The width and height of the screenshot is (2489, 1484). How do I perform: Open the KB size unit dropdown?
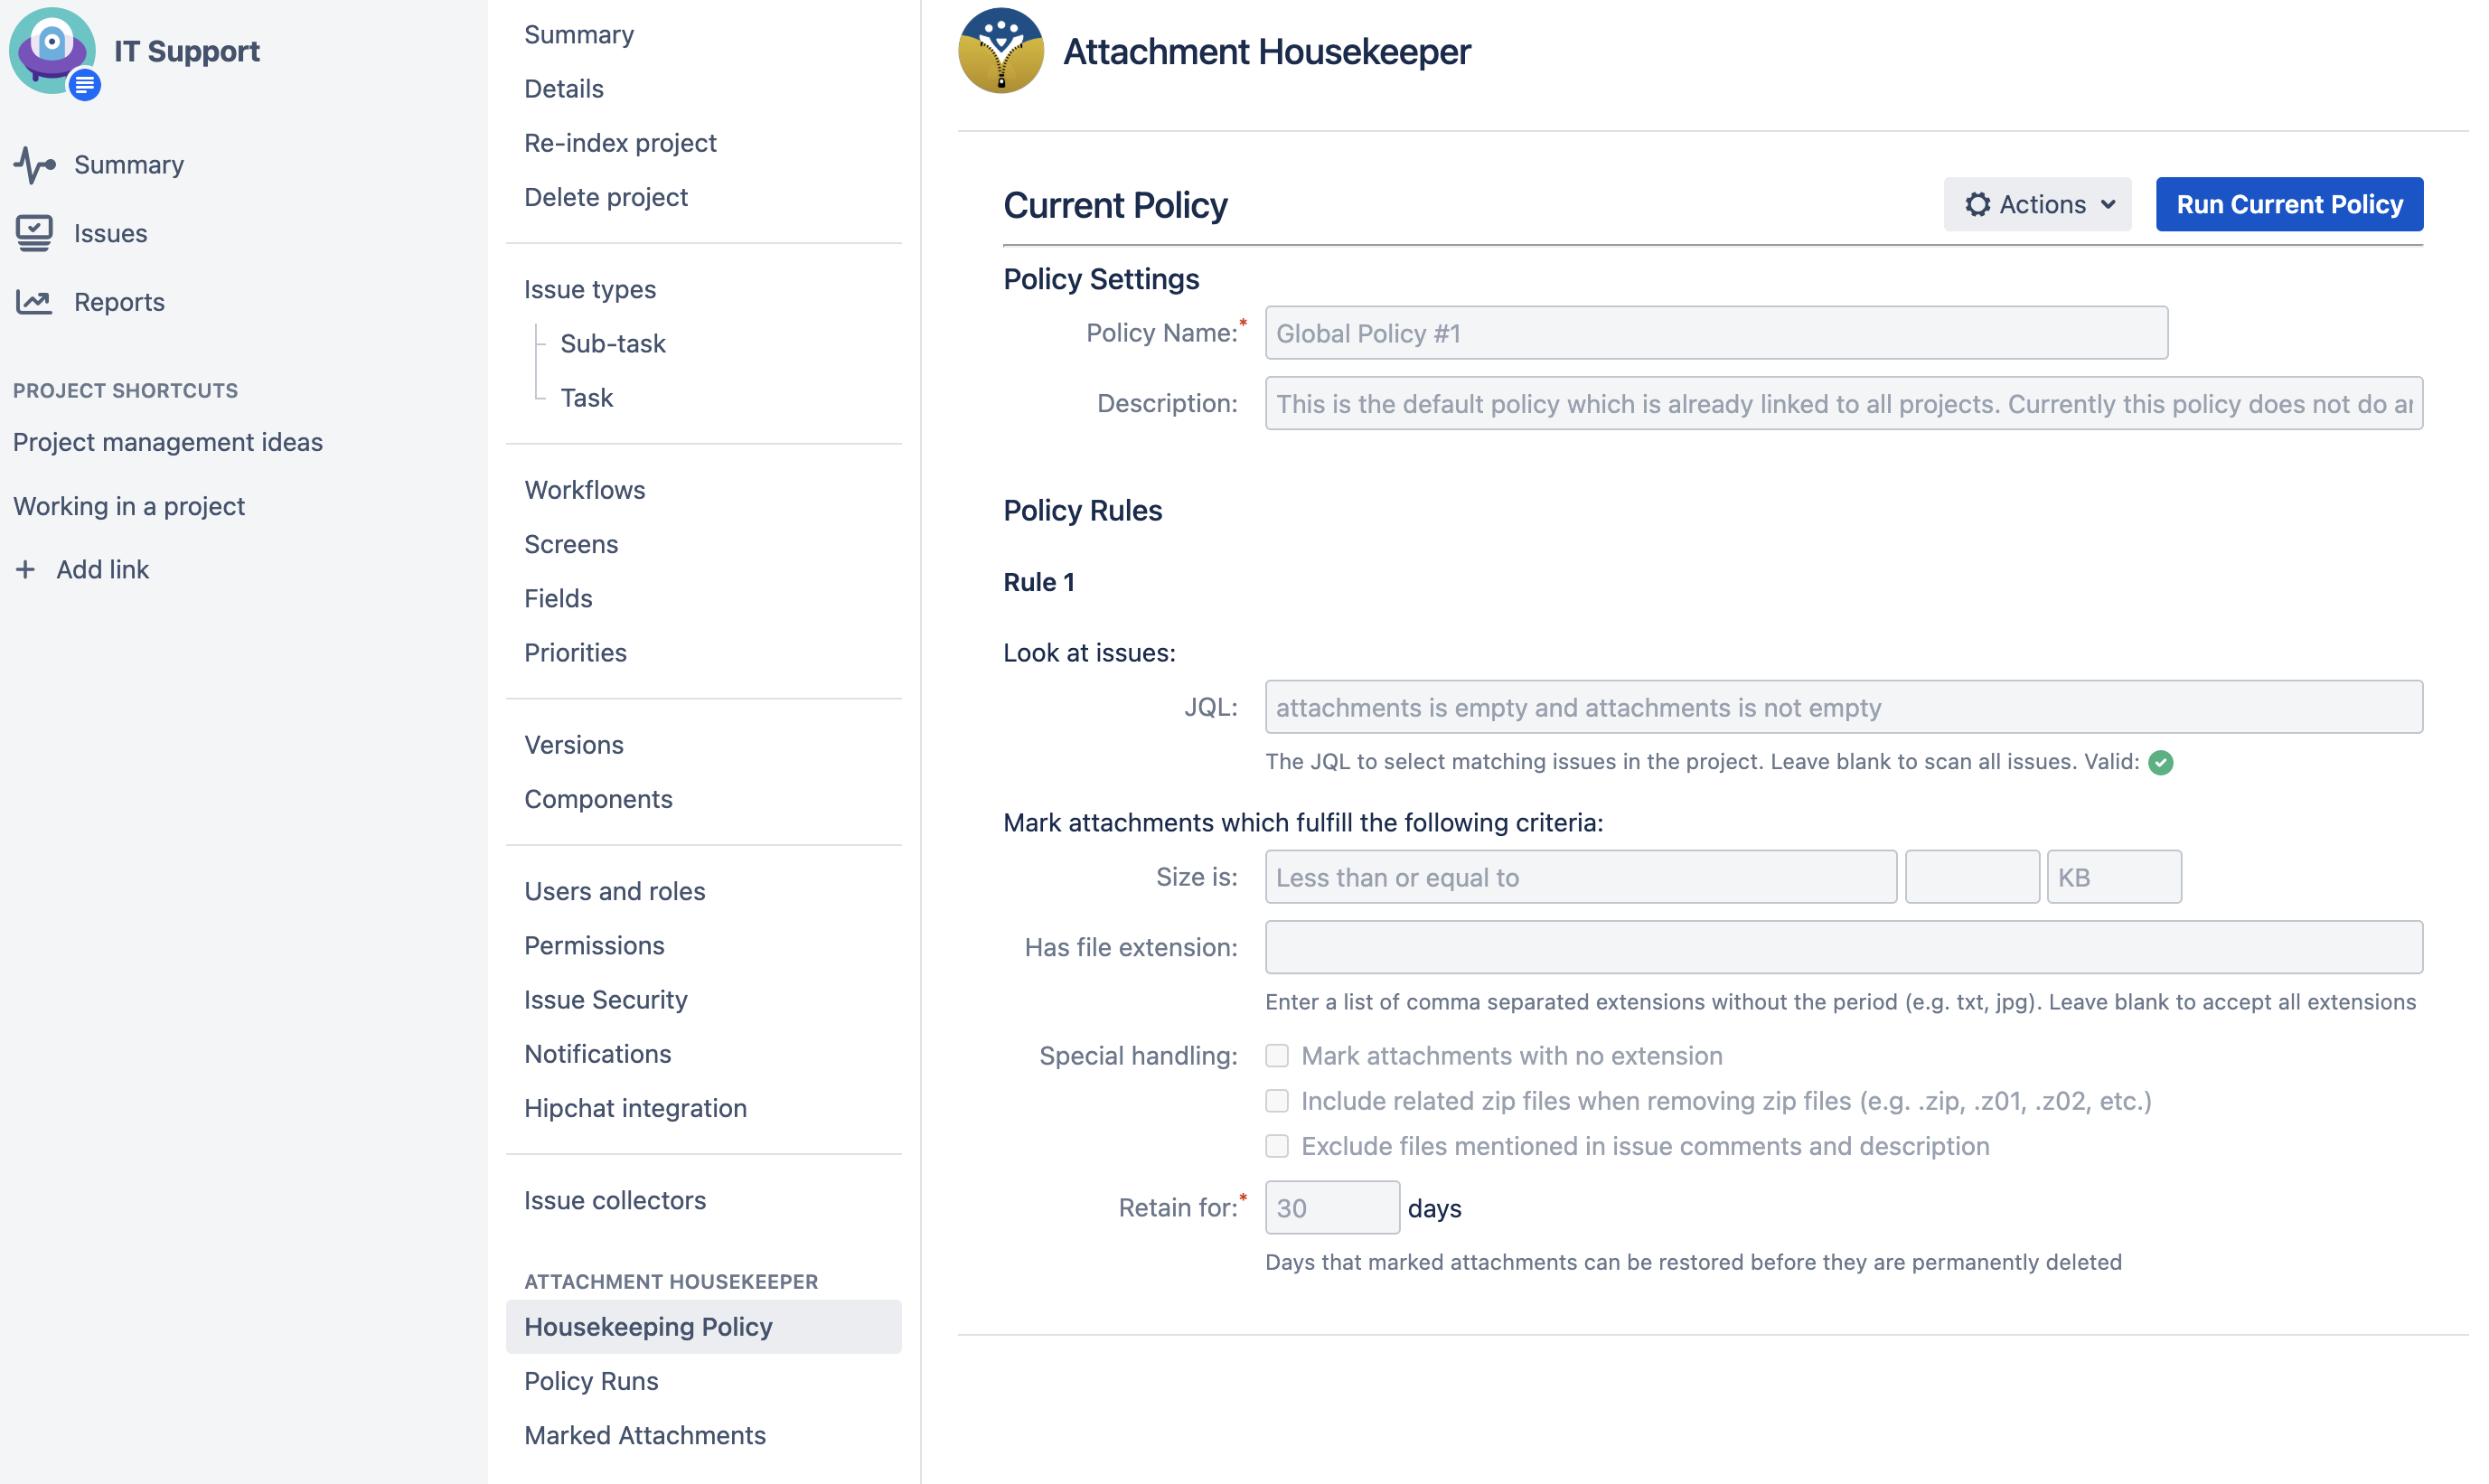tap(2113, 877)
